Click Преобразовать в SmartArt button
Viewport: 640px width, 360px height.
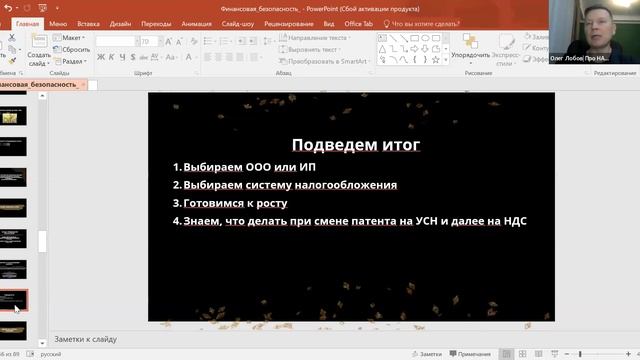325,61
